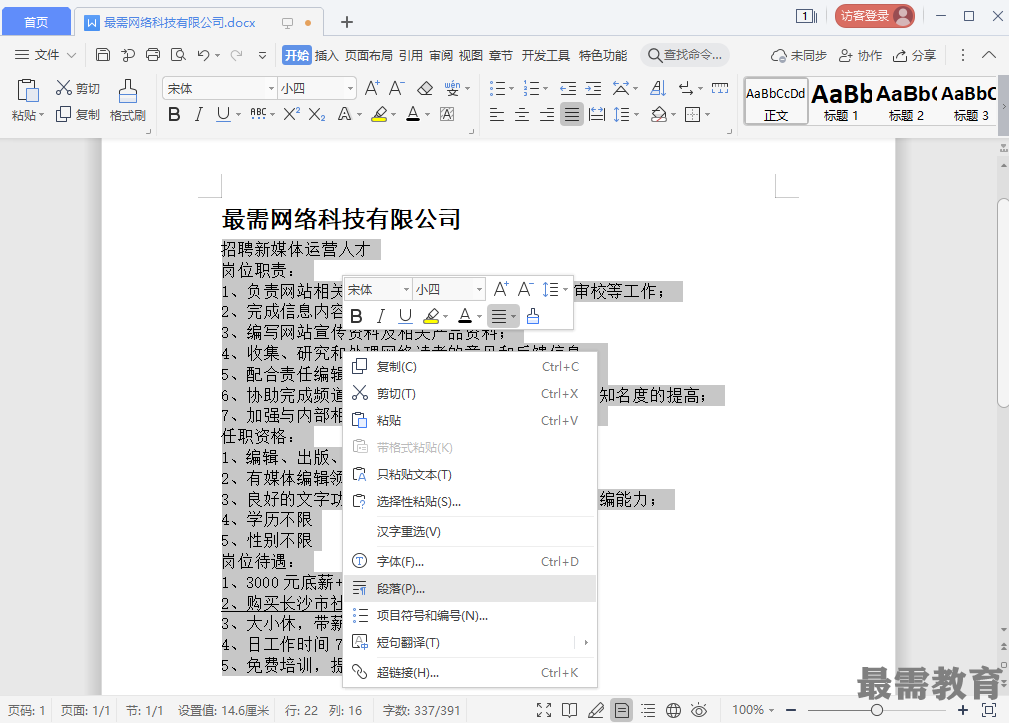Choose 复制(C) from context menu
The width and height of the screenshot is (1009, 723).
[x=470, y=367]
